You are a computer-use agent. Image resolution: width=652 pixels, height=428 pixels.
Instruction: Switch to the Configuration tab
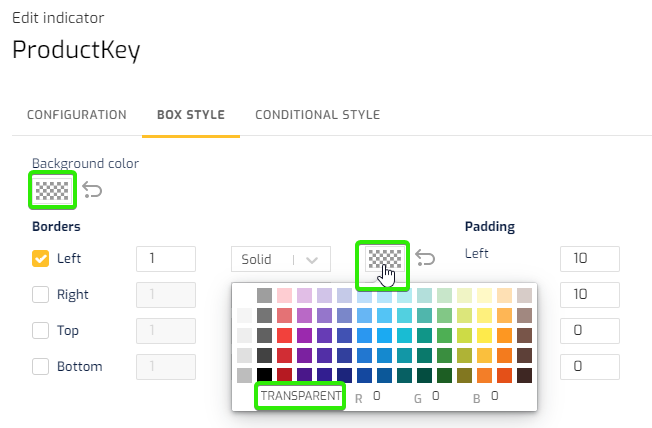pos(77,115)
